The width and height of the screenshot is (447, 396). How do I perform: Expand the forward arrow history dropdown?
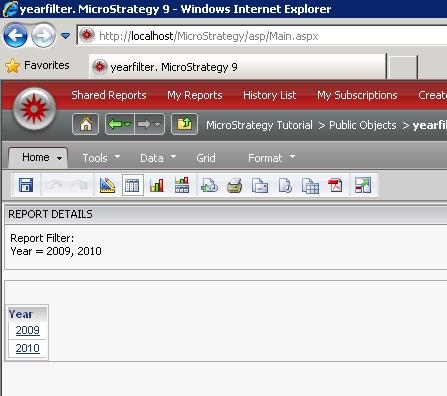[x=157, y=125]
